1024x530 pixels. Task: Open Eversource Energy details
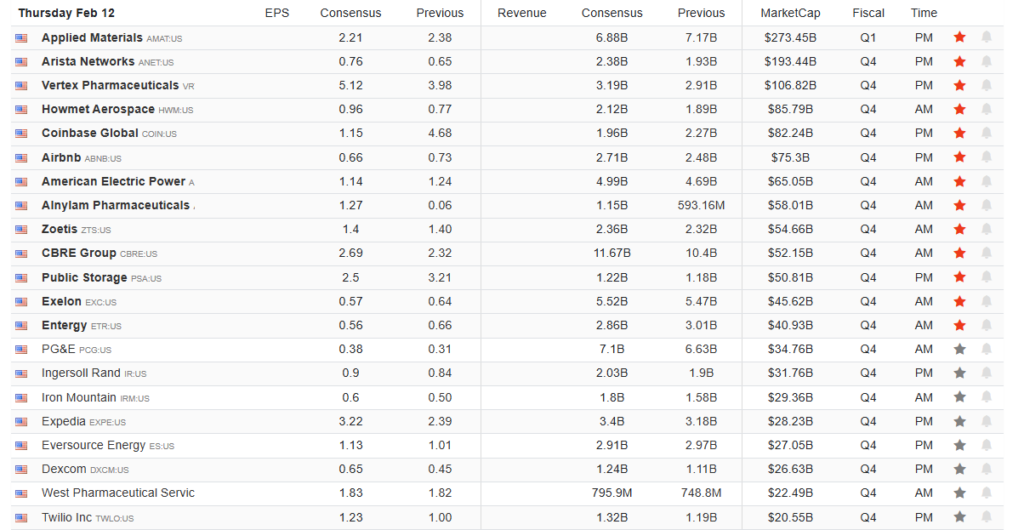coord(93,445)
